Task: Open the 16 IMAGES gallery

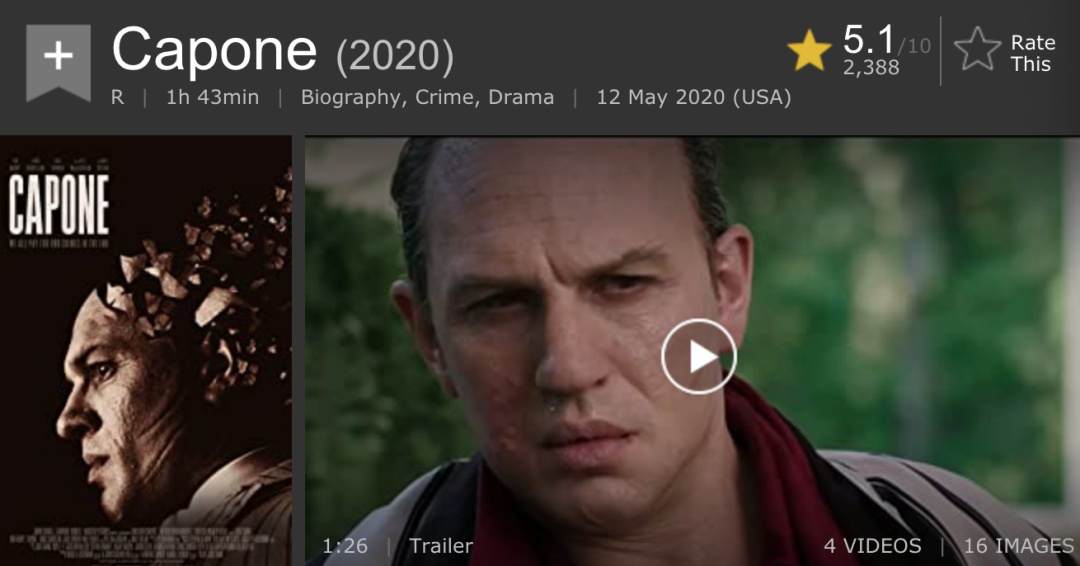Action: (1019, 546)
